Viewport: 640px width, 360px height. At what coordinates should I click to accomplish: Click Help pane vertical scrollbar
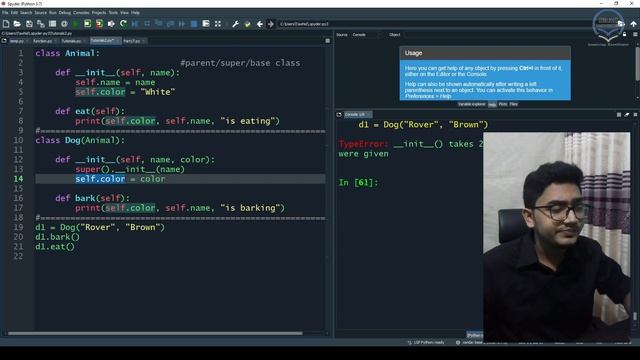[x=638, y=64]
